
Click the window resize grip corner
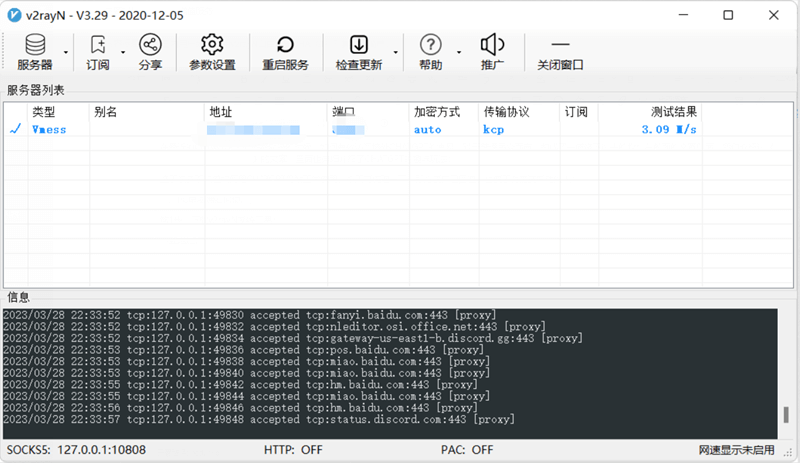[x=789, y=452]
